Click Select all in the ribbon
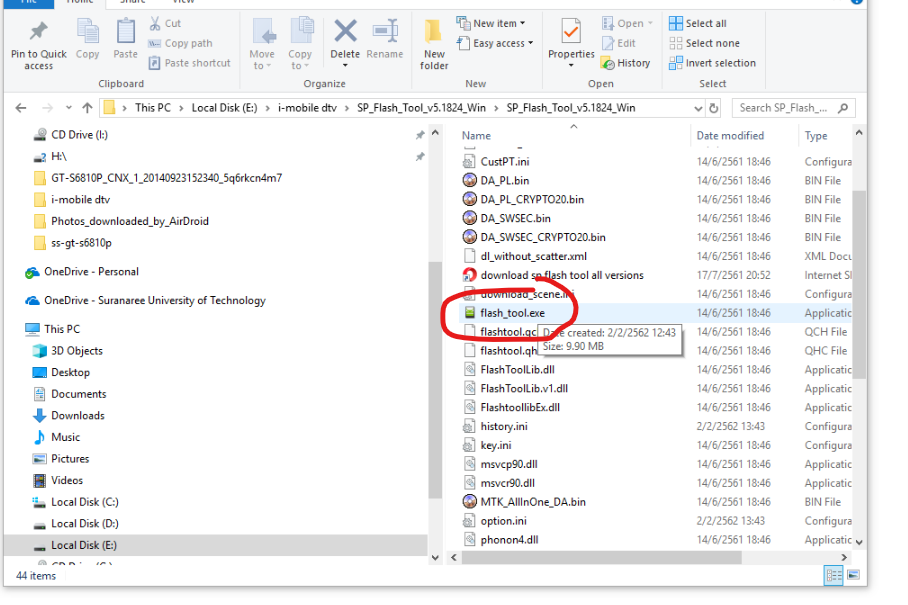908x605 pixels. click(697, 23)
